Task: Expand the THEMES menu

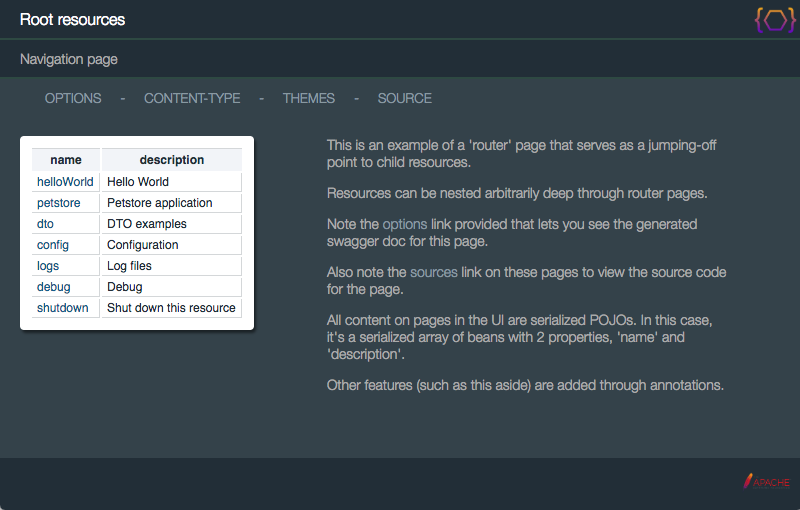Action: pos(309,98)
